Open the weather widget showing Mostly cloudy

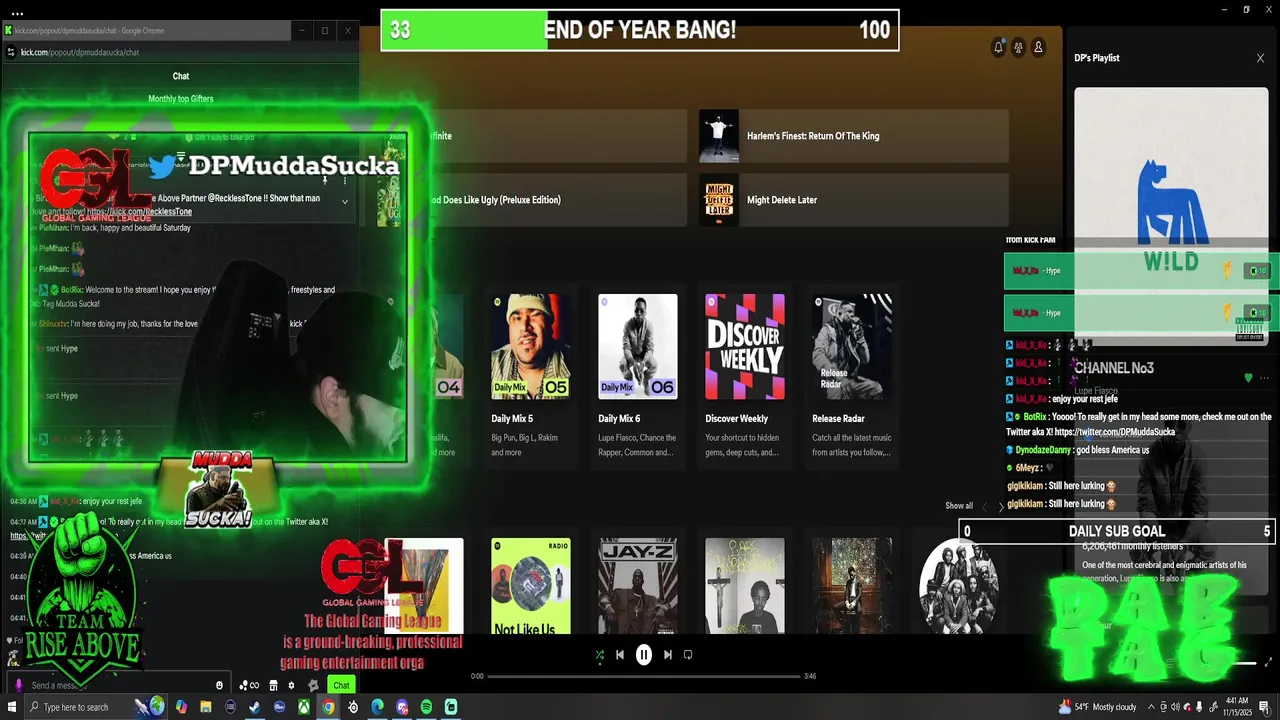(1097, 707)
